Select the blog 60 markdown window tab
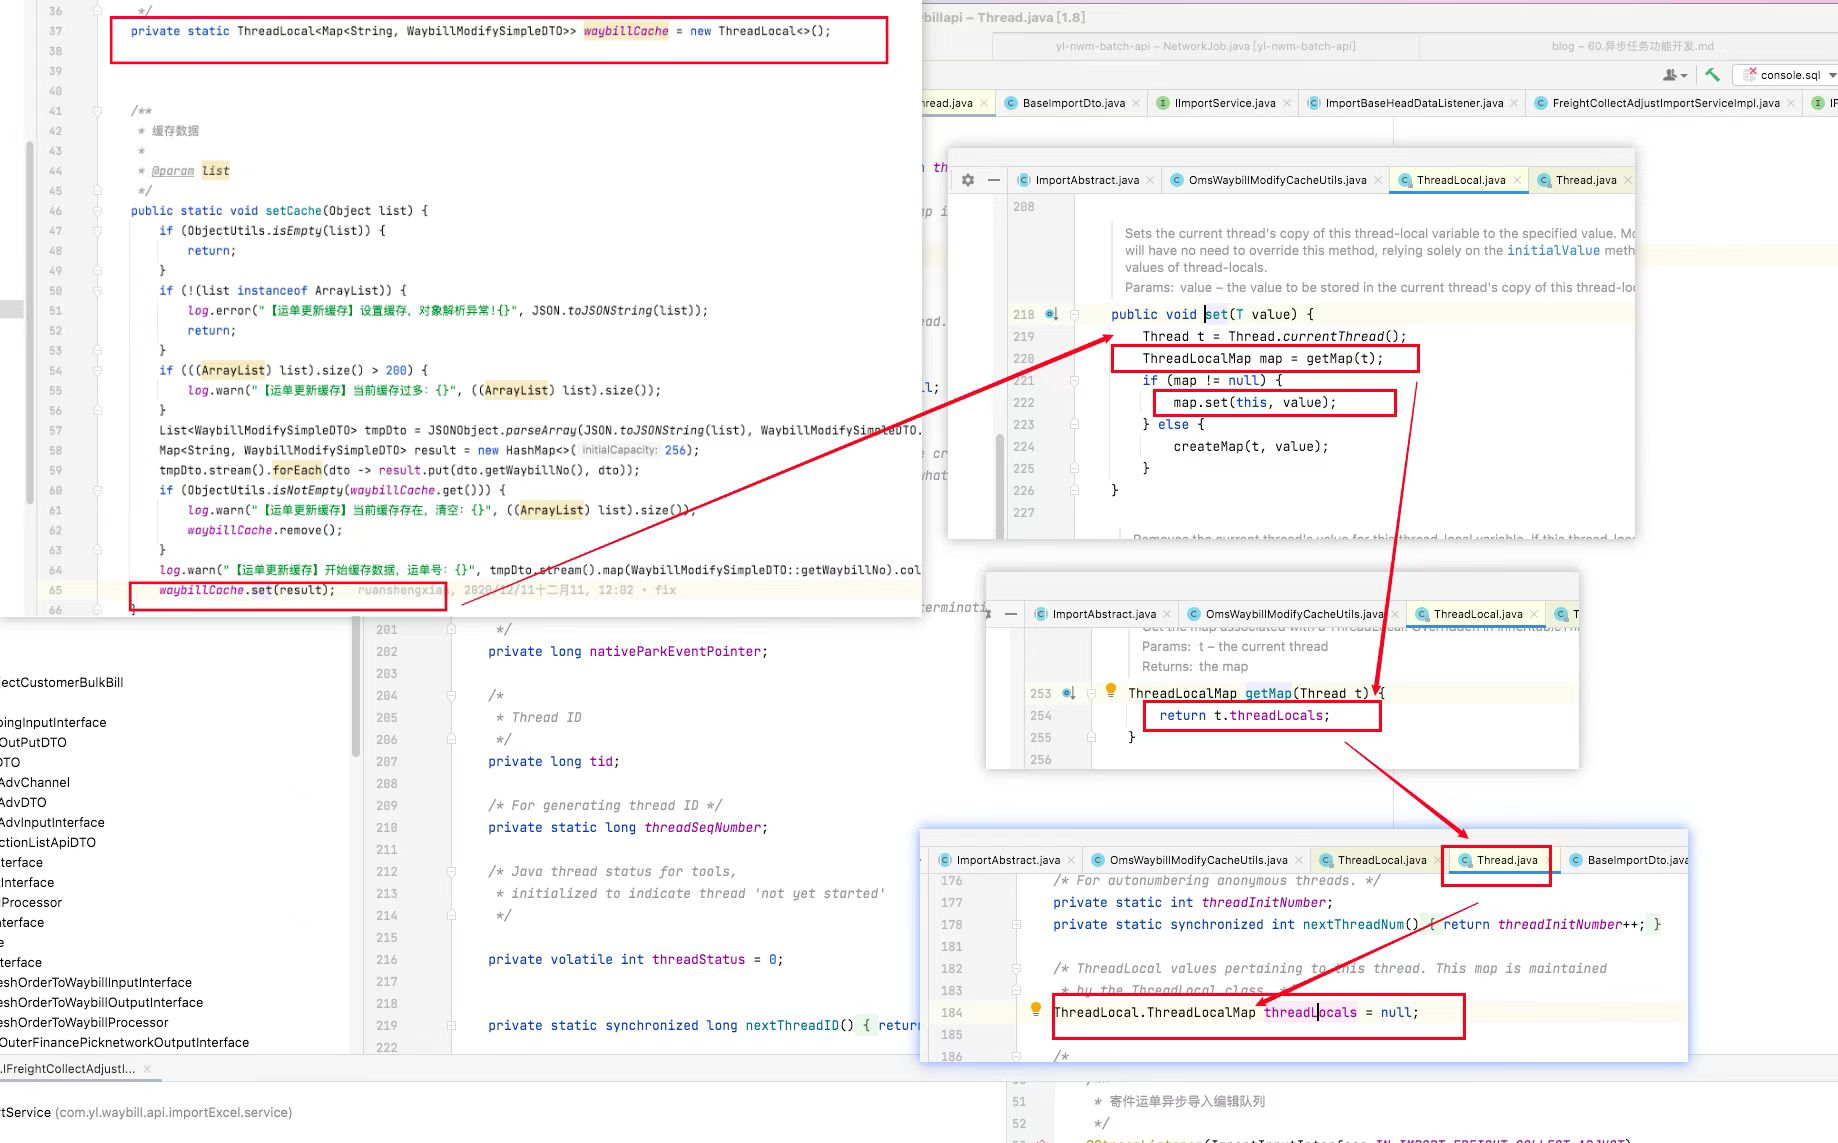The height and width of the screenshot is (1143, 1838). (1632, 46)
